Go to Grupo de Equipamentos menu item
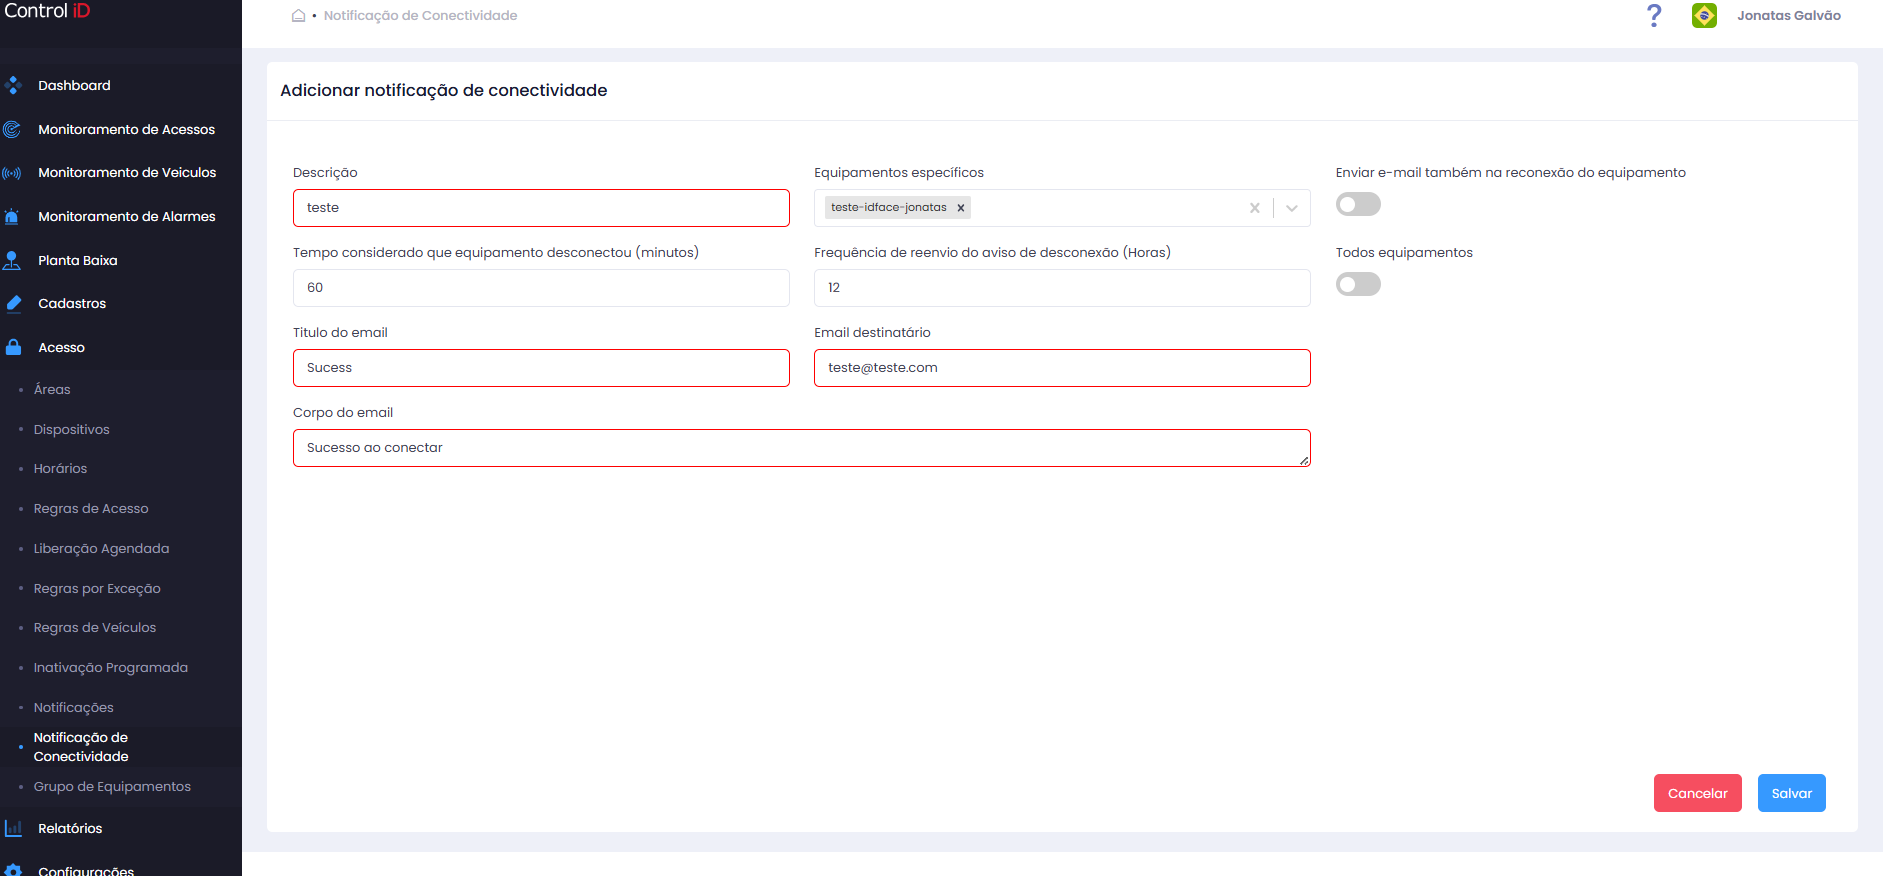 coord(112,786)
